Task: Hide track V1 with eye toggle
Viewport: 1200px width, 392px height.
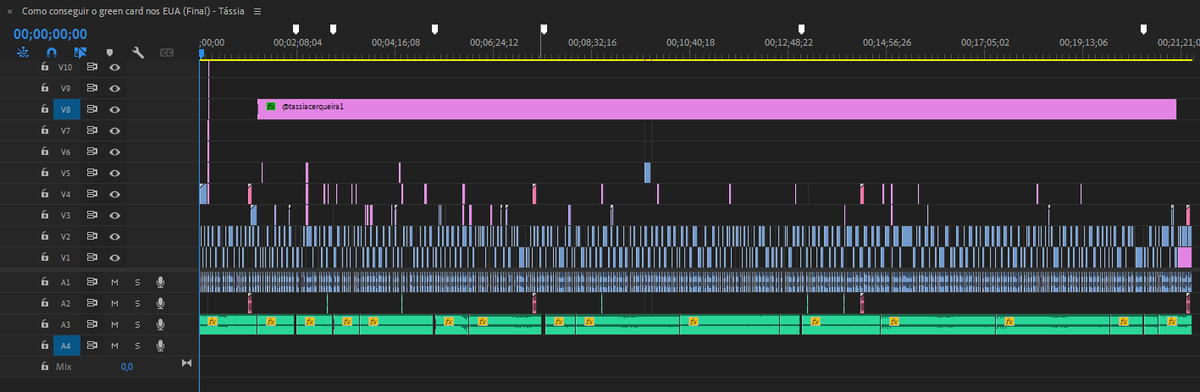Action: (115, 257)
